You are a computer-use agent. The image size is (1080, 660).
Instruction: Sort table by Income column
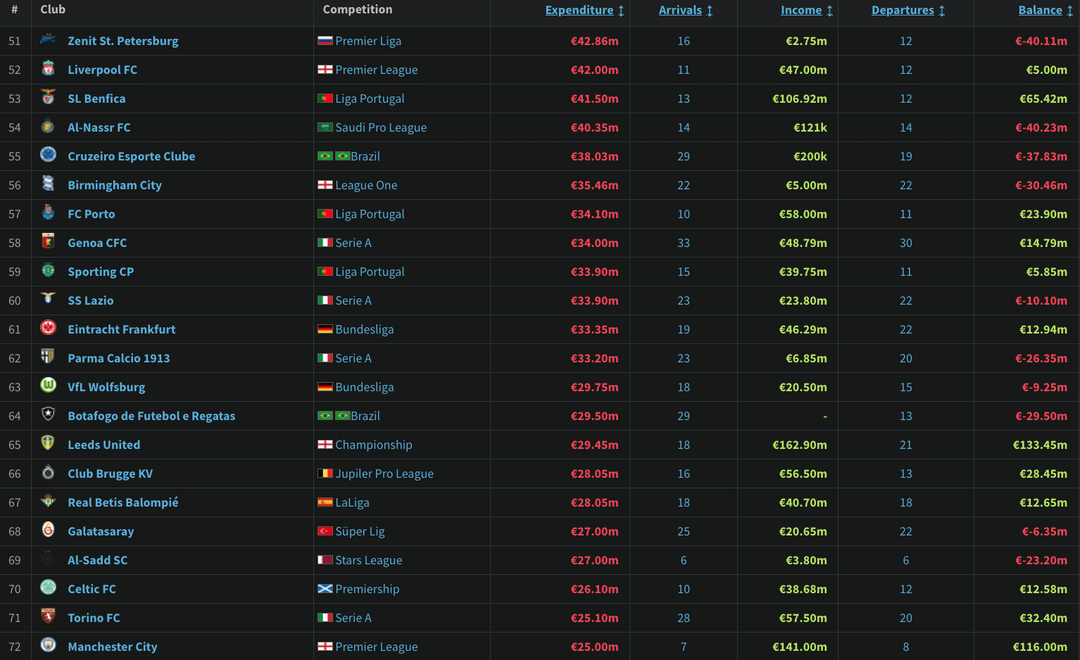(807, 10)
